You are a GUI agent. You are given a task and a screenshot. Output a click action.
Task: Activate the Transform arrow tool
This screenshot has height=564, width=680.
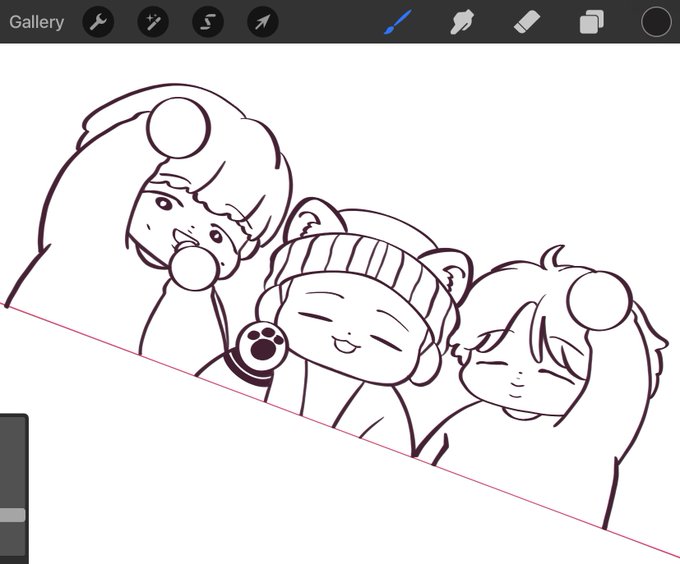pos(263,22)
